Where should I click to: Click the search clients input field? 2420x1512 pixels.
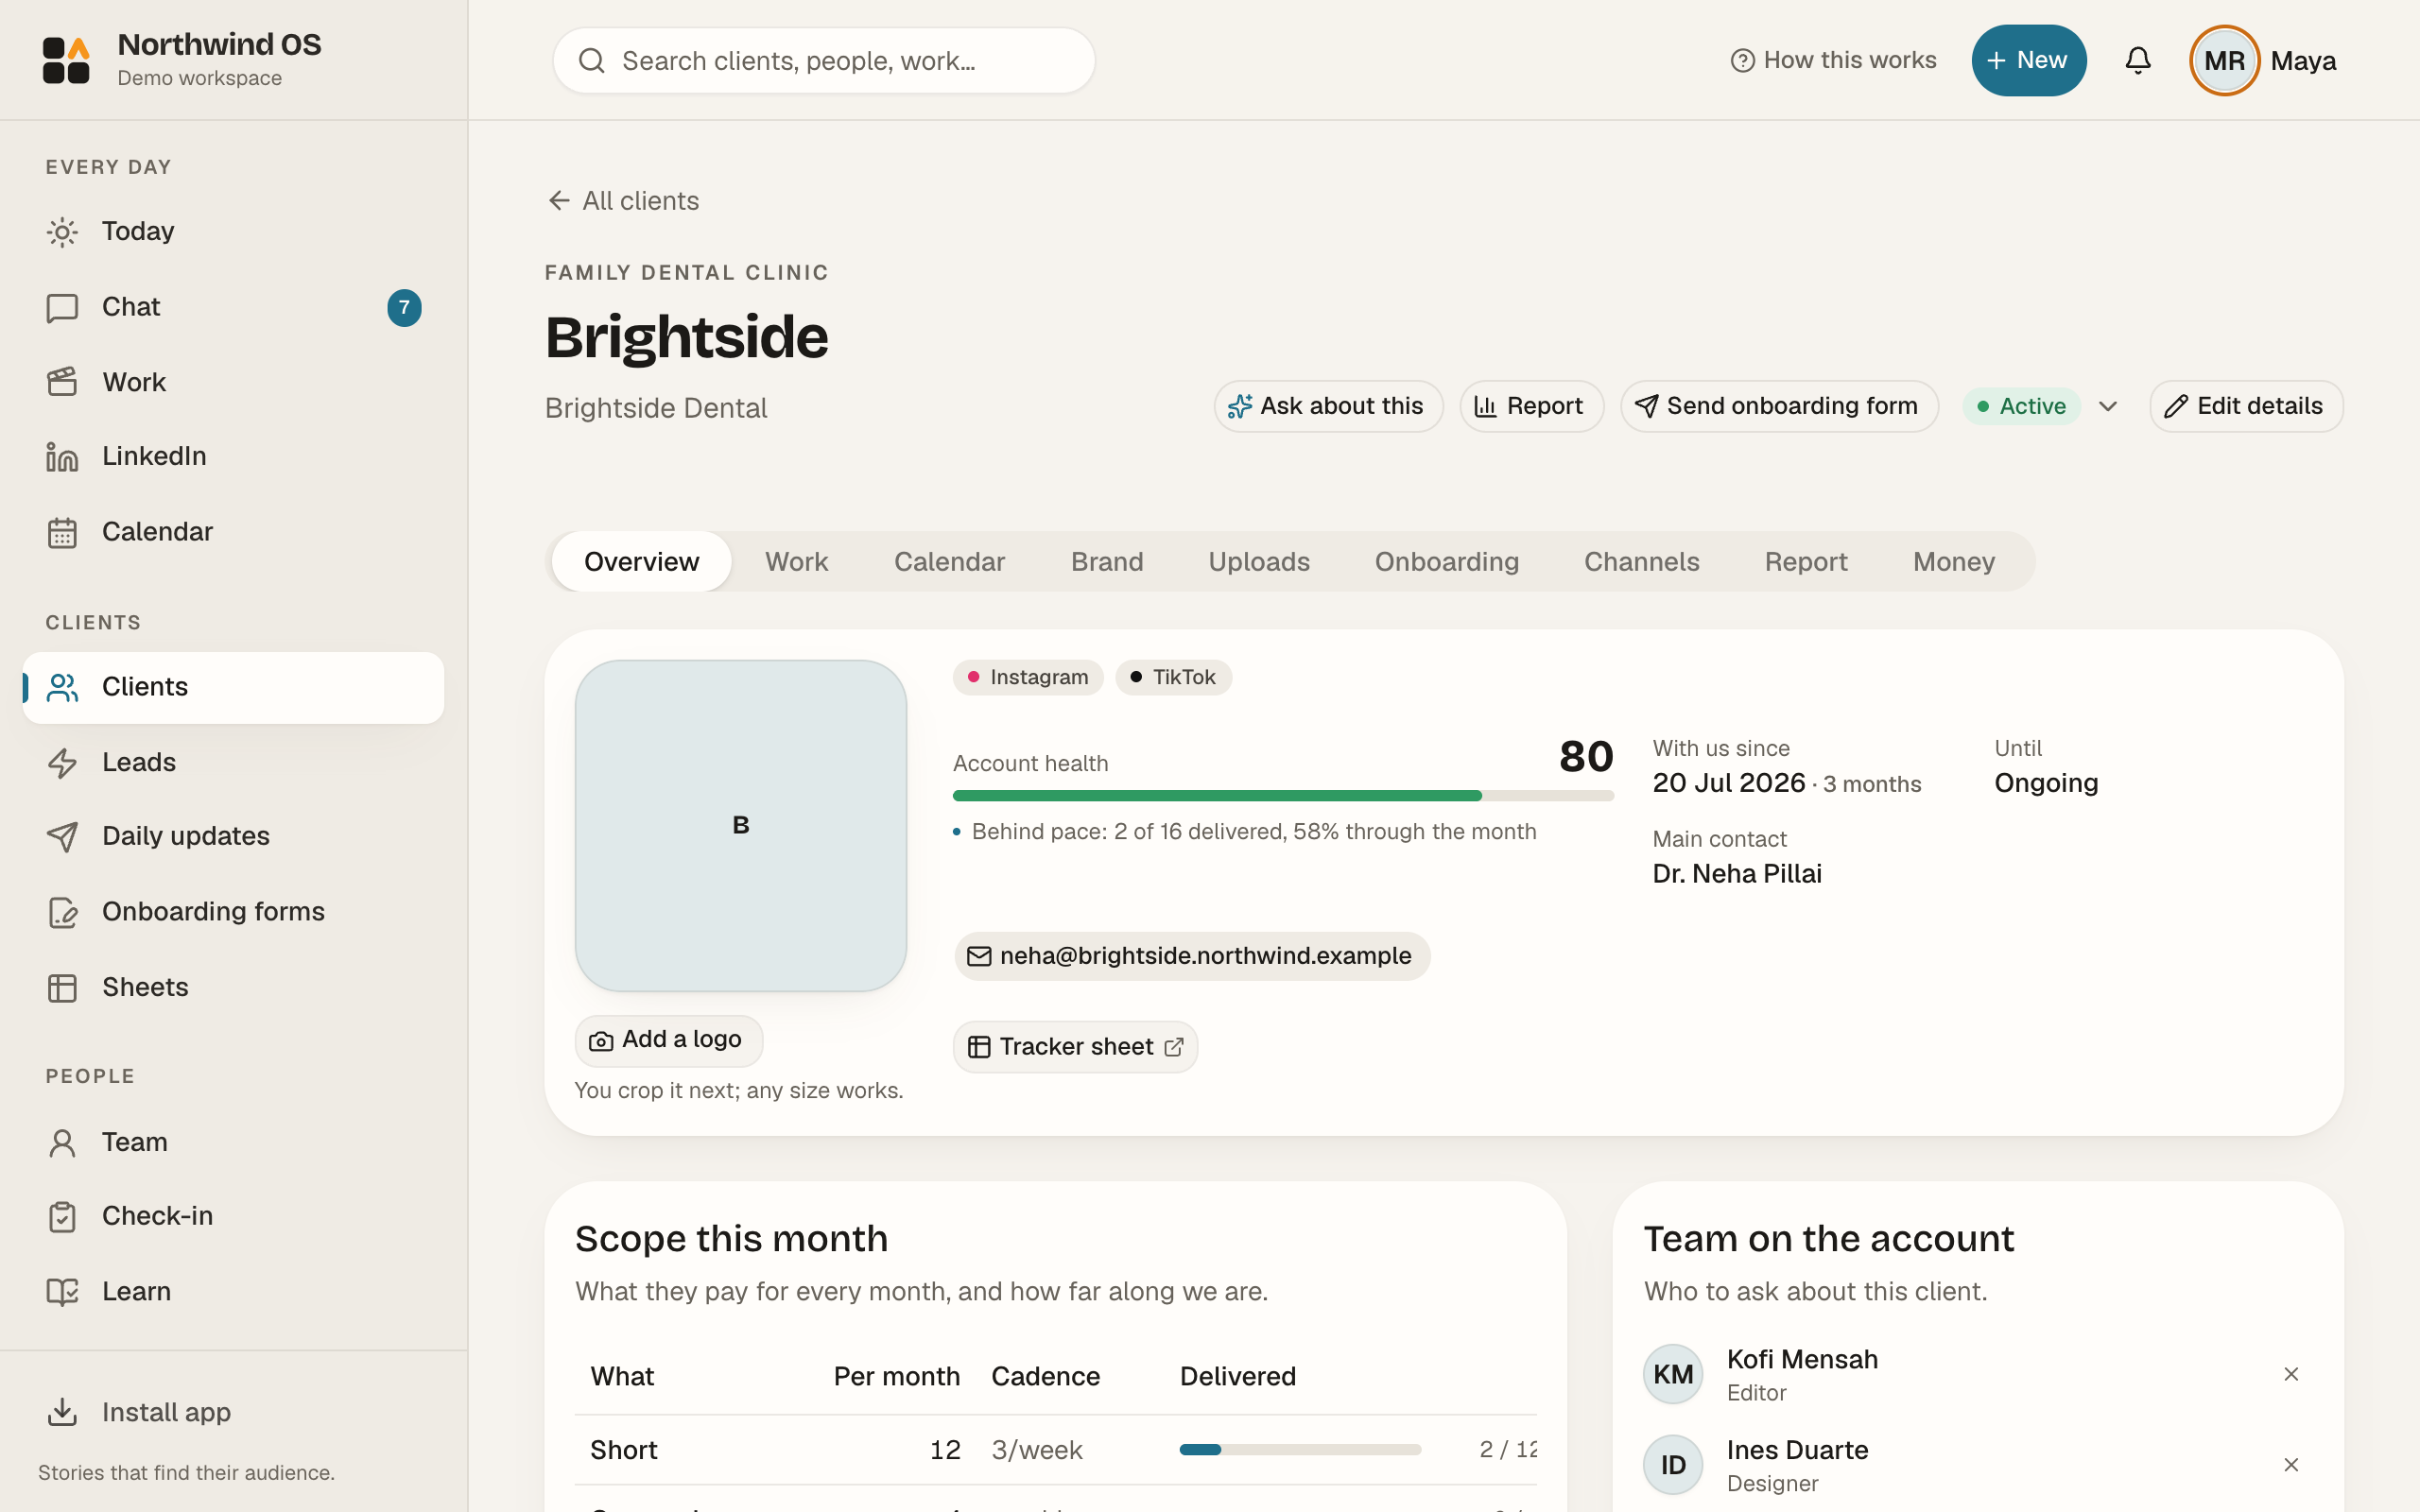click(824, 61)
